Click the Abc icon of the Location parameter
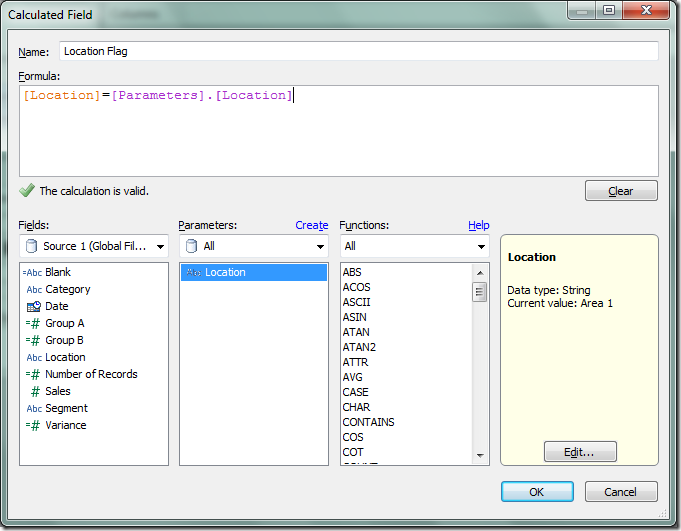681x531 pixels. tap(193, 273)
